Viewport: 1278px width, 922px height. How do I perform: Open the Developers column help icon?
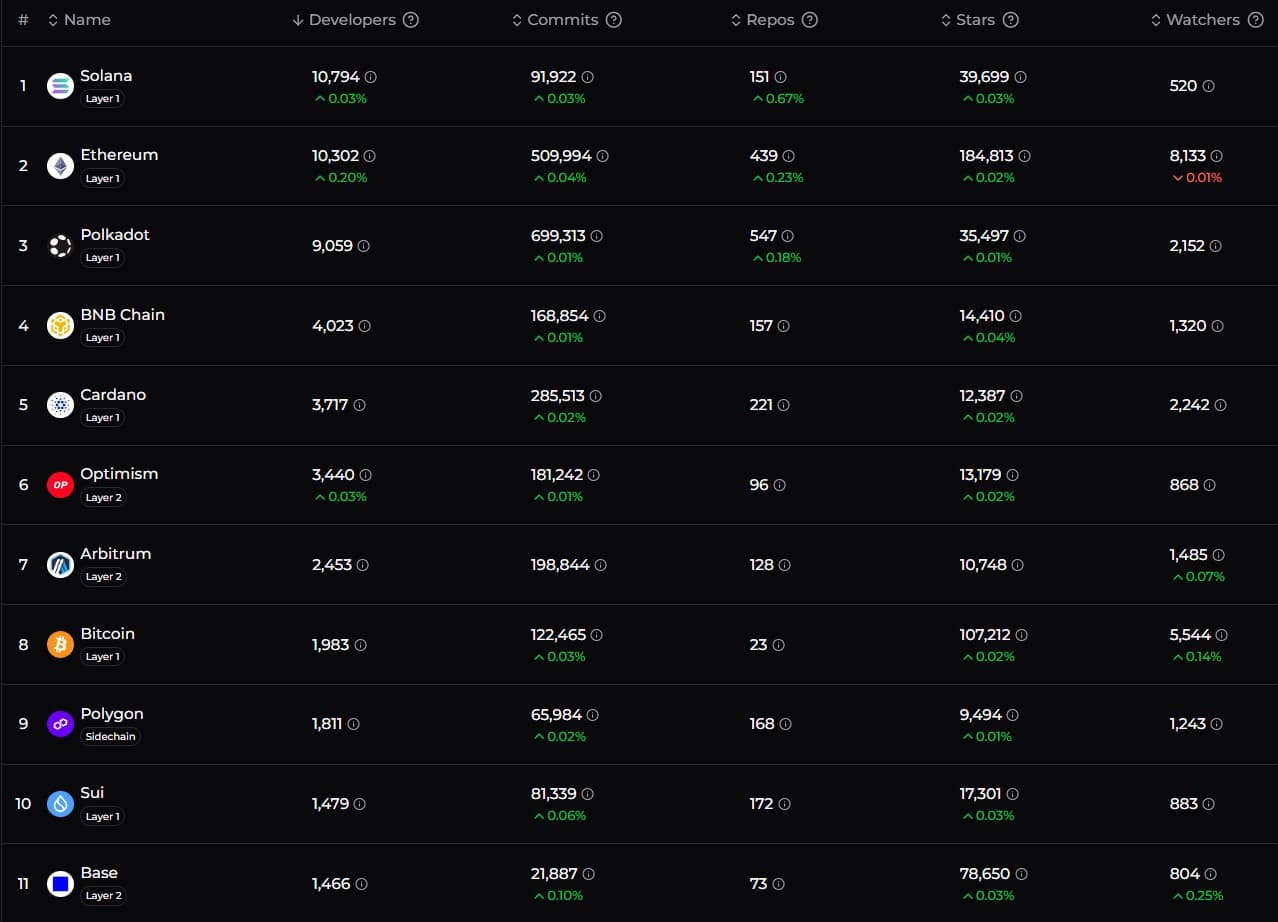pos(411,20)
